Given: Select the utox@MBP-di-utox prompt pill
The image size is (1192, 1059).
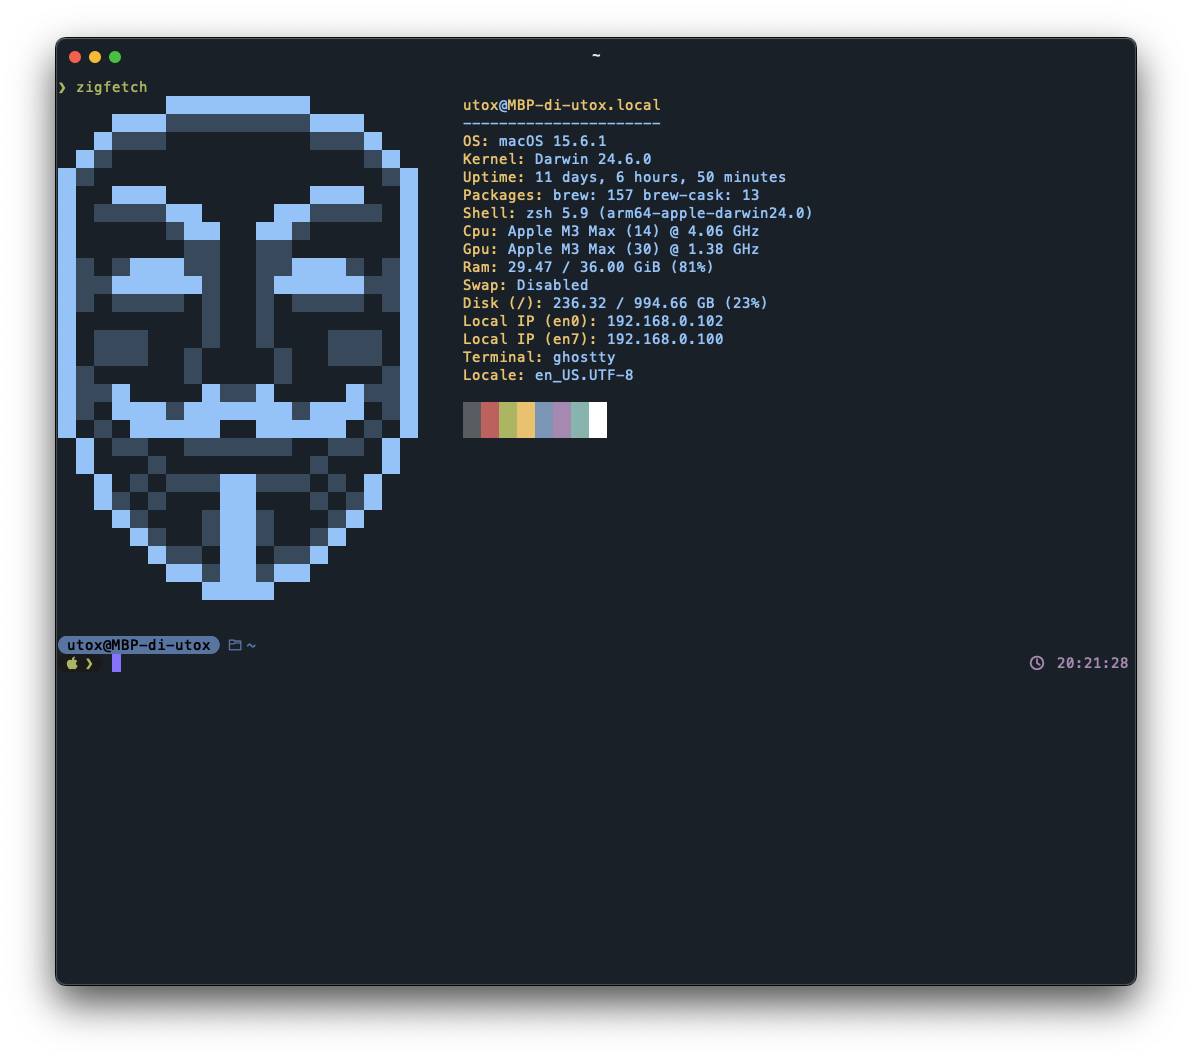Looking at the screenshot, I should (138, 645).
